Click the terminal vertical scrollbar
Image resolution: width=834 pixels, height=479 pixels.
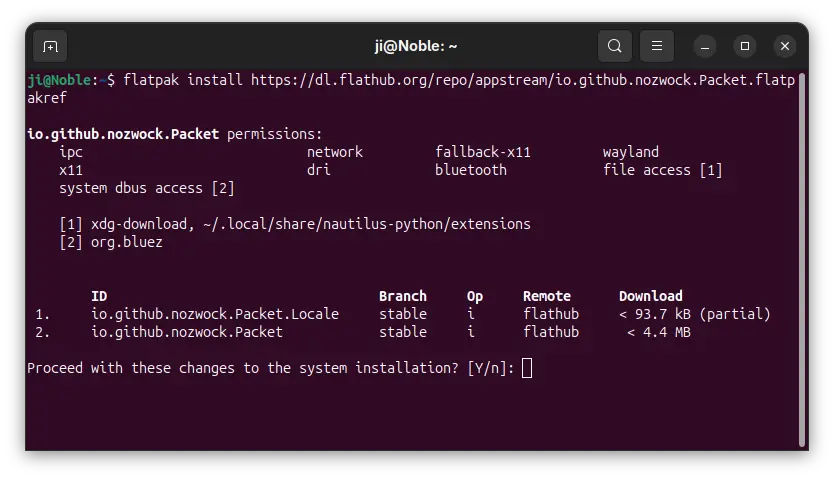point(802,260)
